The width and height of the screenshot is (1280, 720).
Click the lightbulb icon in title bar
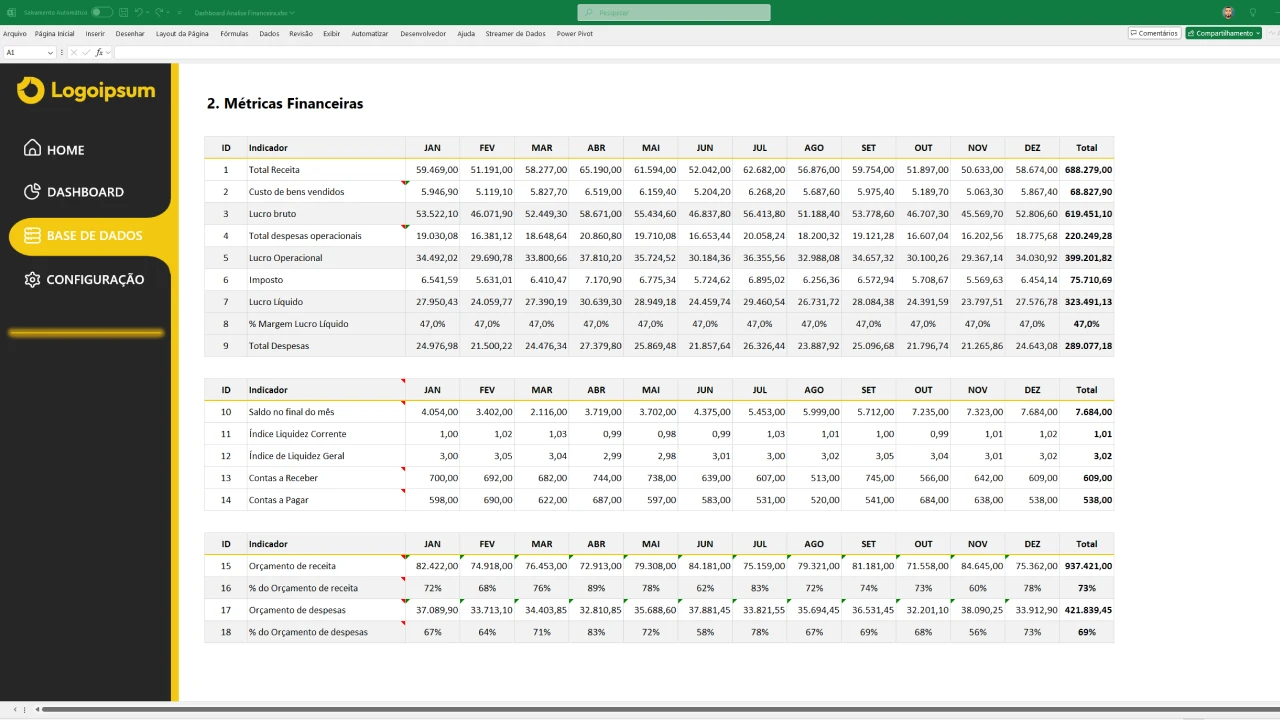tap(1253, 12)
